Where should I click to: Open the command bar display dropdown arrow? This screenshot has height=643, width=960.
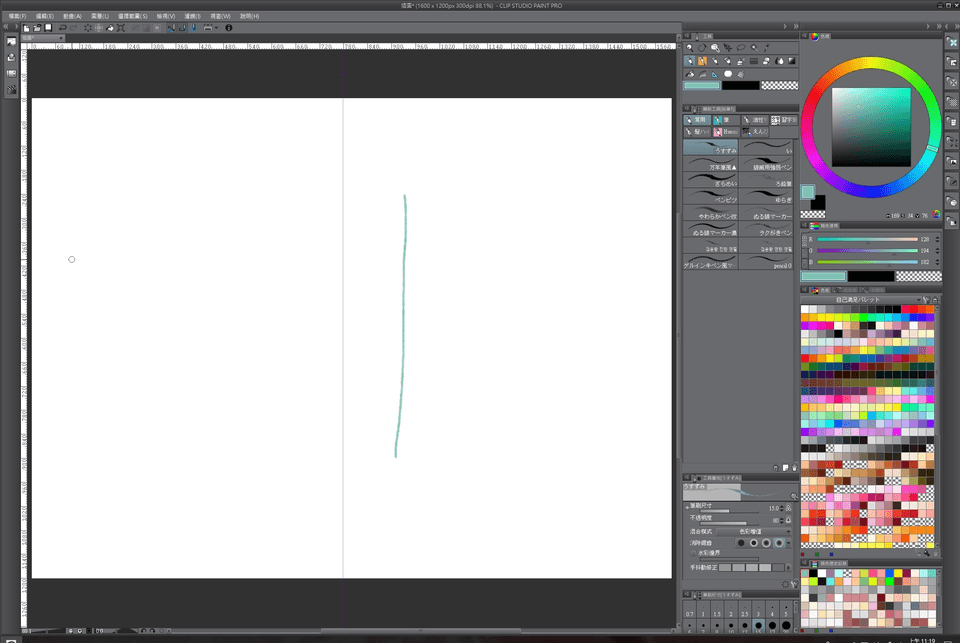(x=217, y=28)
